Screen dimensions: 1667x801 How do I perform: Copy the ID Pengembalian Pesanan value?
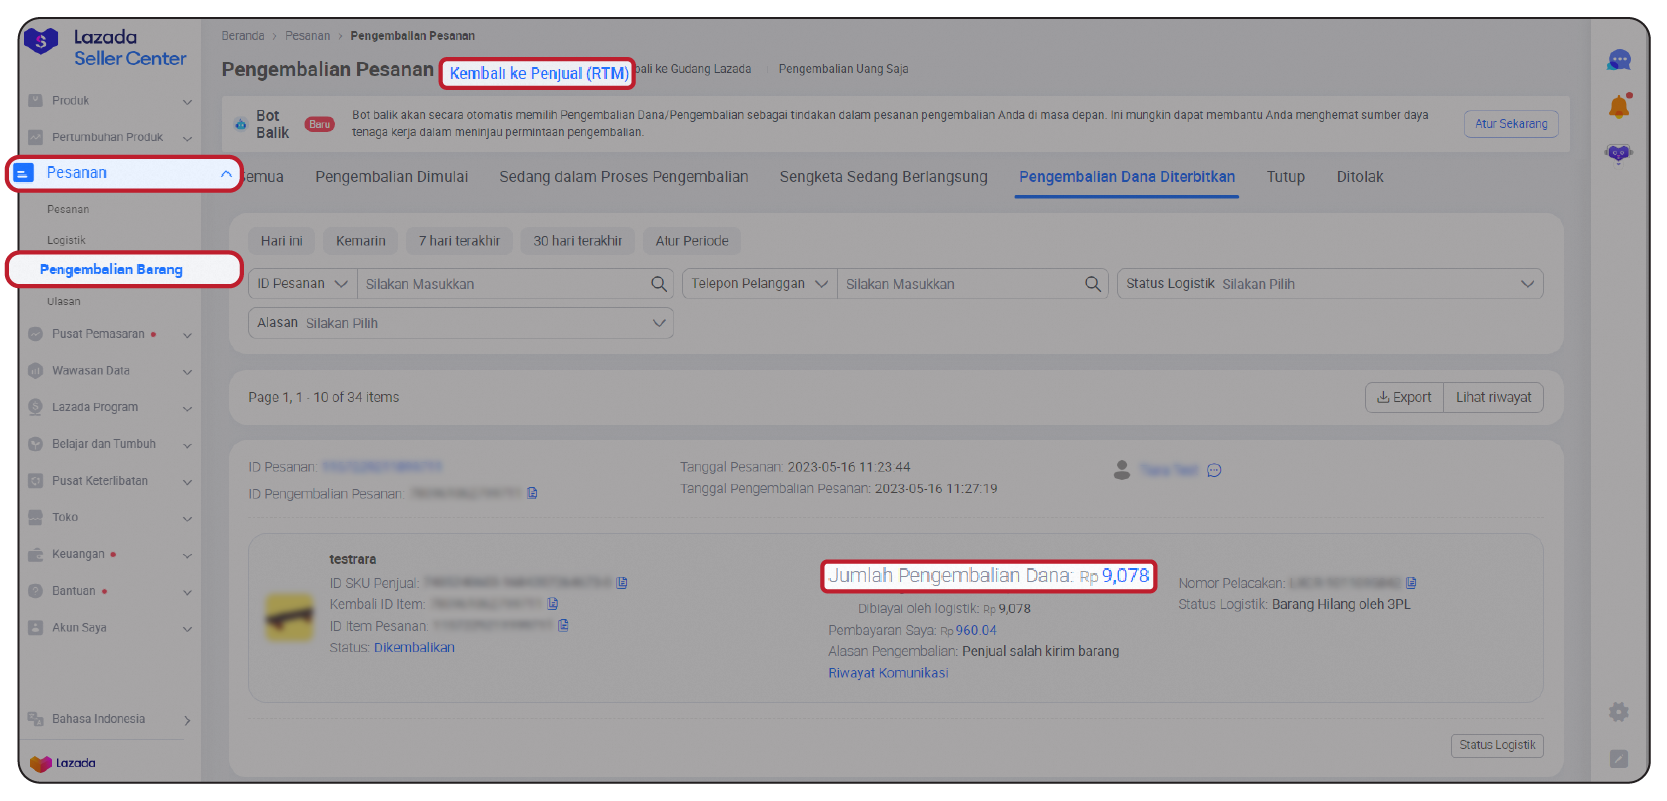[x=532, y=493]
